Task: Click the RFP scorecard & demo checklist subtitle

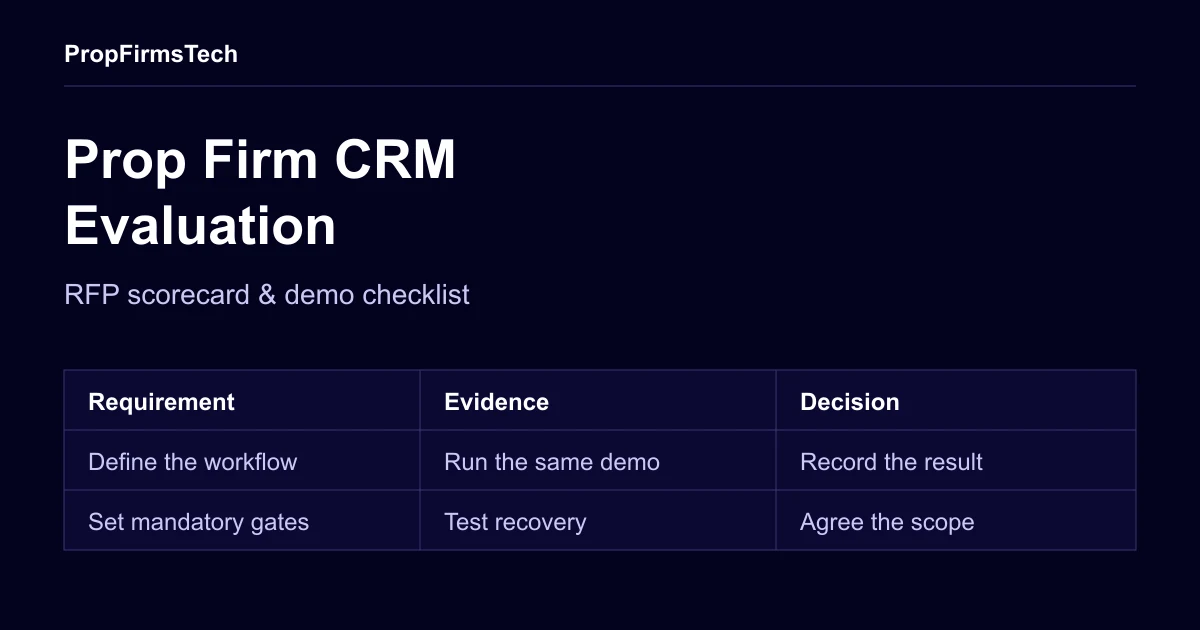Action: pyautogui.click(x=267, y=295)
